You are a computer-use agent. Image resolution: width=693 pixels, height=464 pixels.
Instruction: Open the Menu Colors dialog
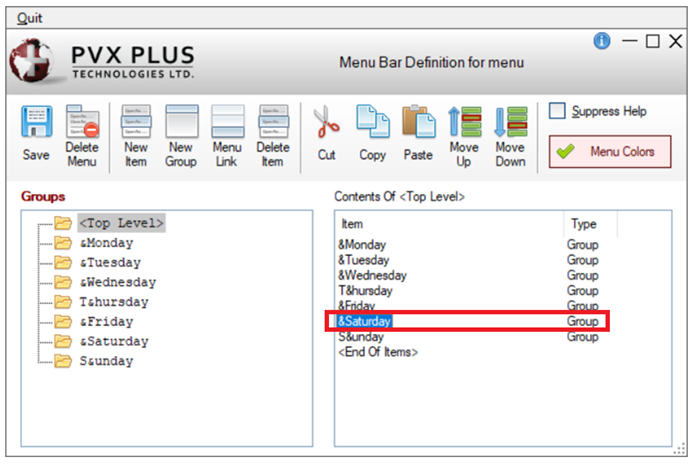pos(610,152)
